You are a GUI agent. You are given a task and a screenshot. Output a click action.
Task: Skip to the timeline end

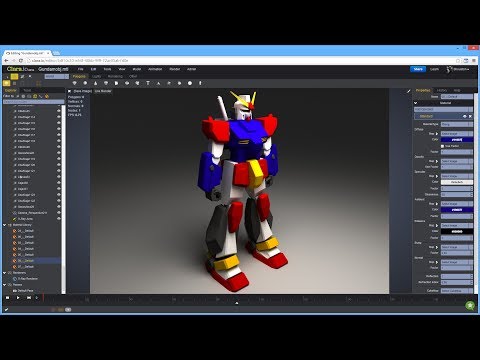29,298
